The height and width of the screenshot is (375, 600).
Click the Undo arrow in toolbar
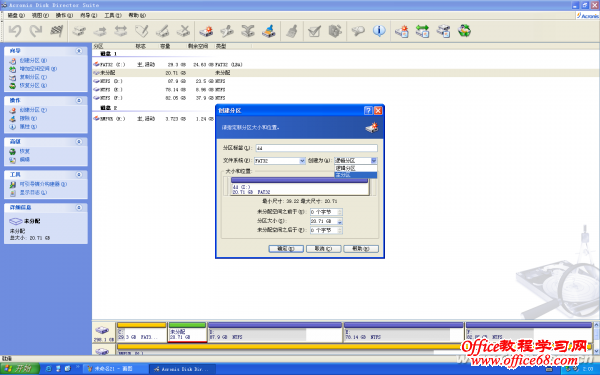[x=15, y=31]
